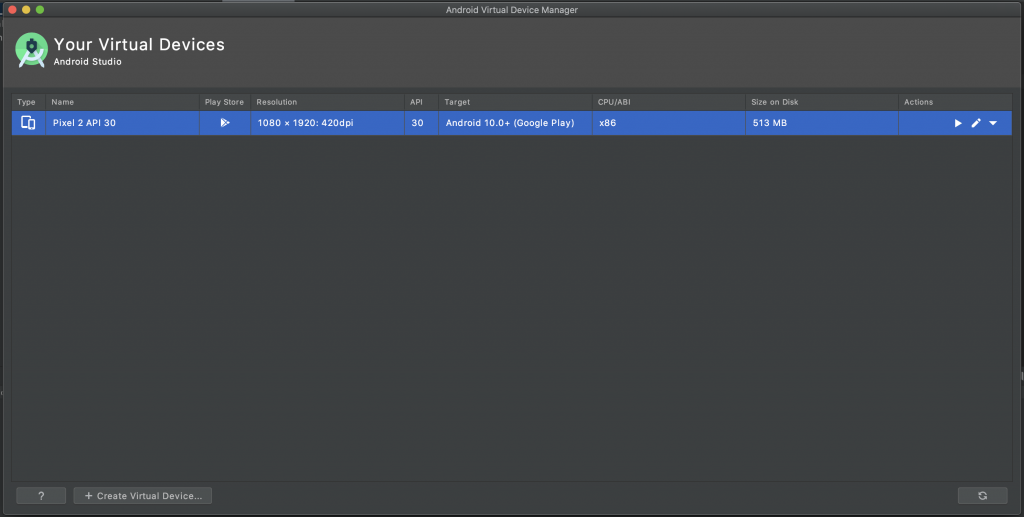The image size is (1024, 517).
Task: Click the x86 CPU/ABI cell
Action: [669, 123]
